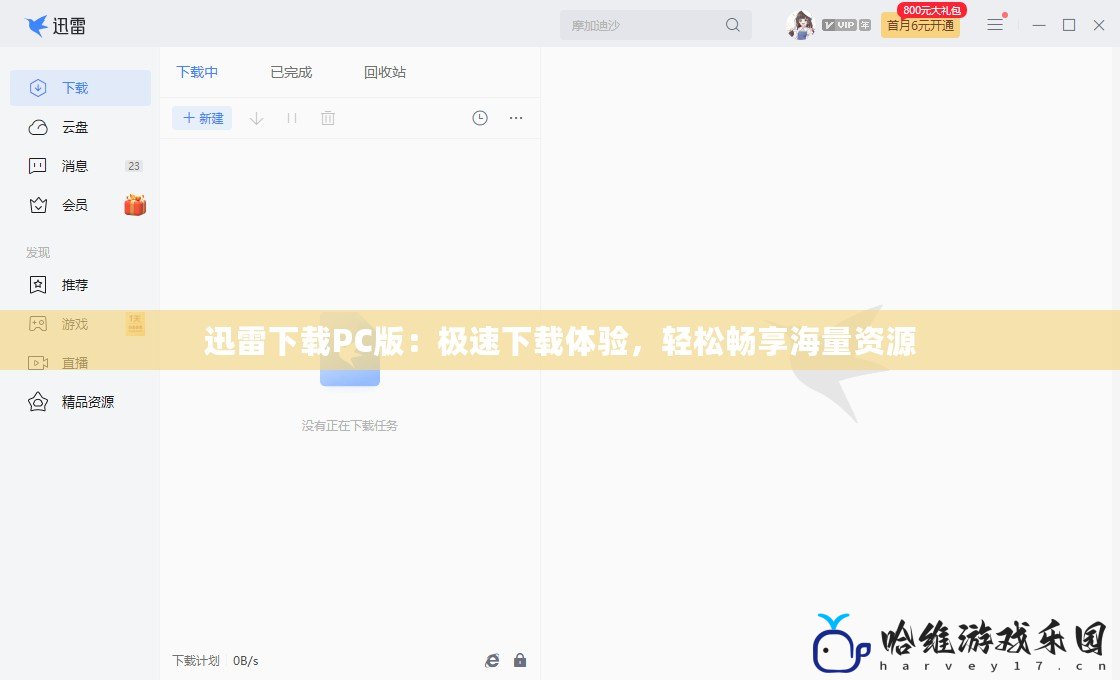Screen dimensions: 1120x680
Task: Open the 云盘 cloud drive section
Action: pos(81,127)
